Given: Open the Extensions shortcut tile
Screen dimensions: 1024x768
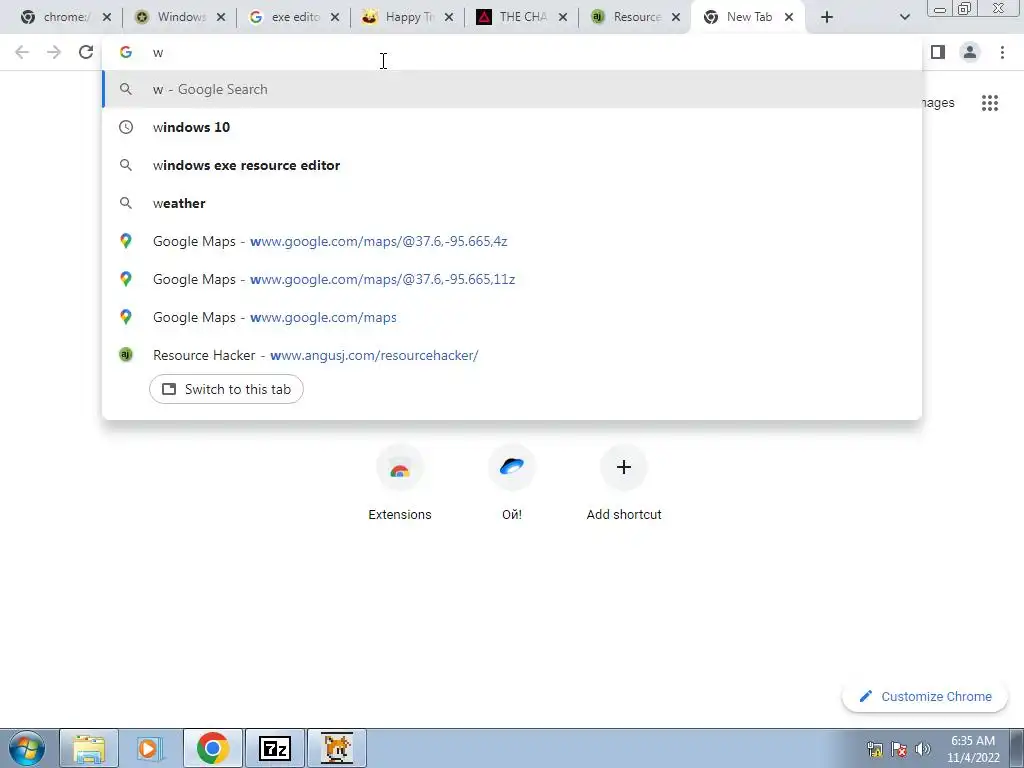Looking at the screenshot, I should click(400, 483).
